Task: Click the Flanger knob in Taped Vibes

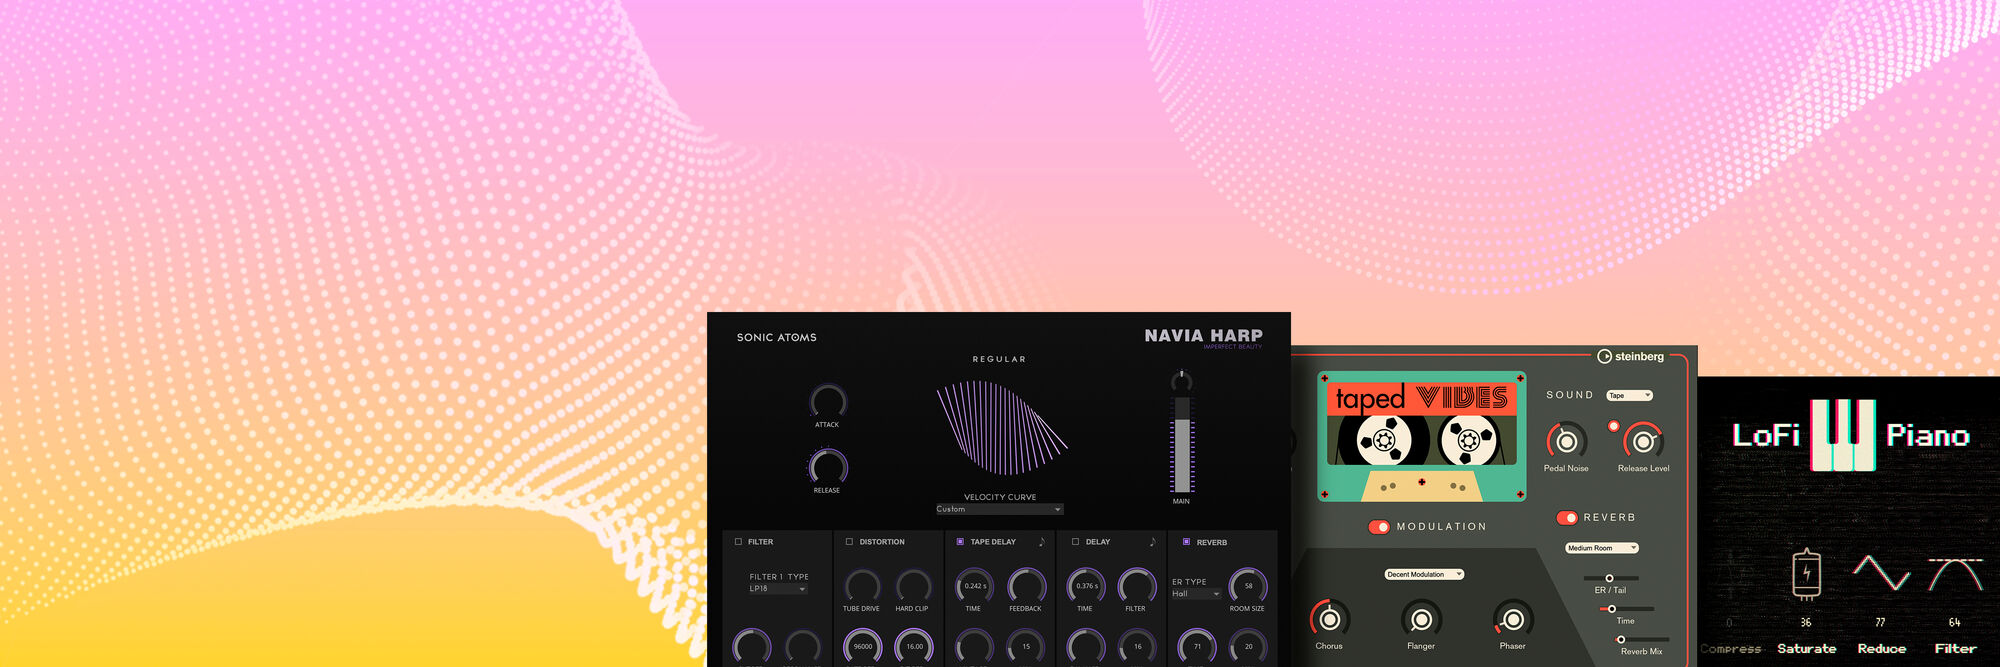Action: coord(1421,620)
